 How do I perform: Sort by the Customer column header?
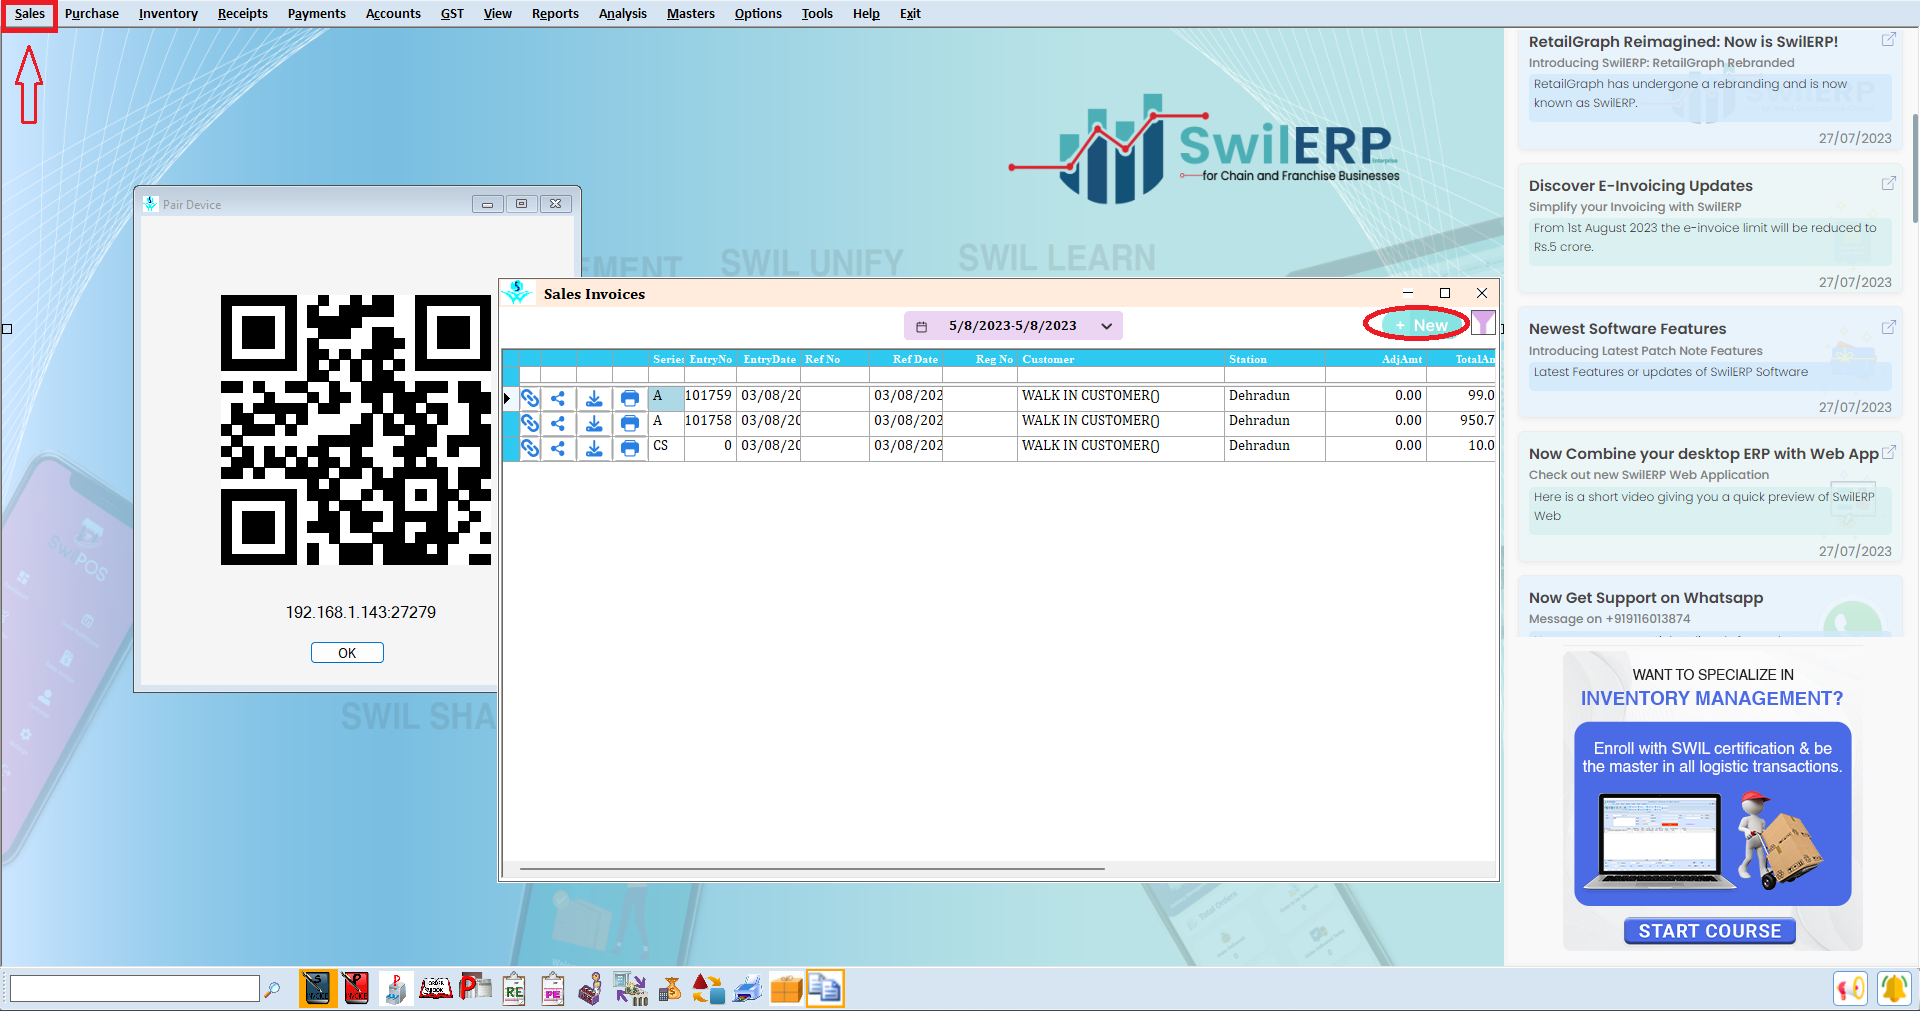coord(1120,359)
